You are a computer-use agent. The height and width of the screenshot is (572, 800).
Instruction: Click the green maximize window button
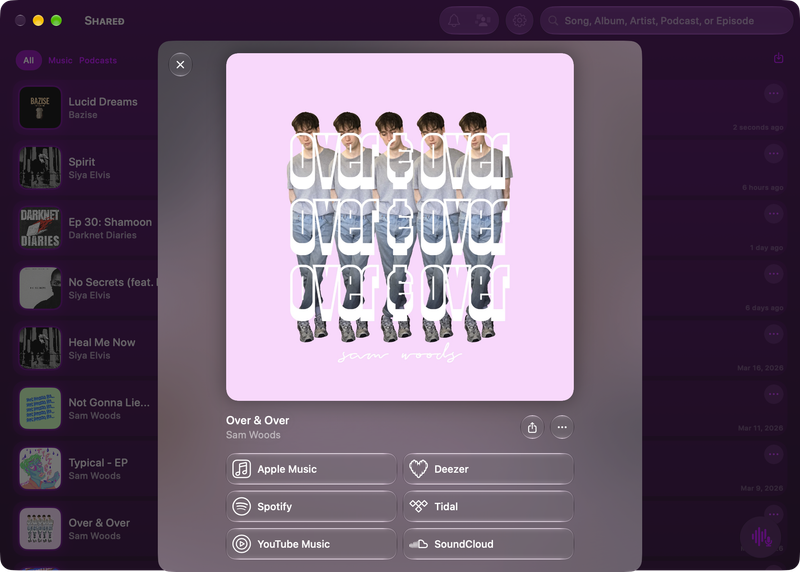(57, 20)
